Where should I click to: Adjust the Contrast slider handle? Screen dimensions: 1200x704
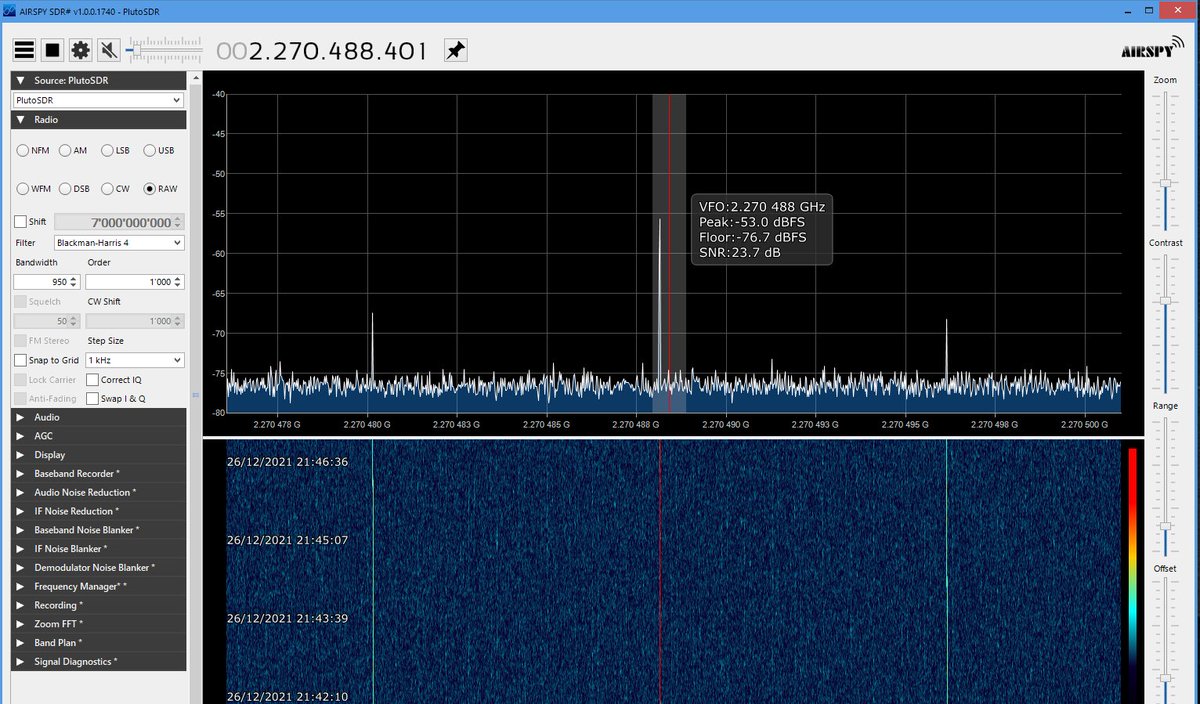(x=1165, y=300)
